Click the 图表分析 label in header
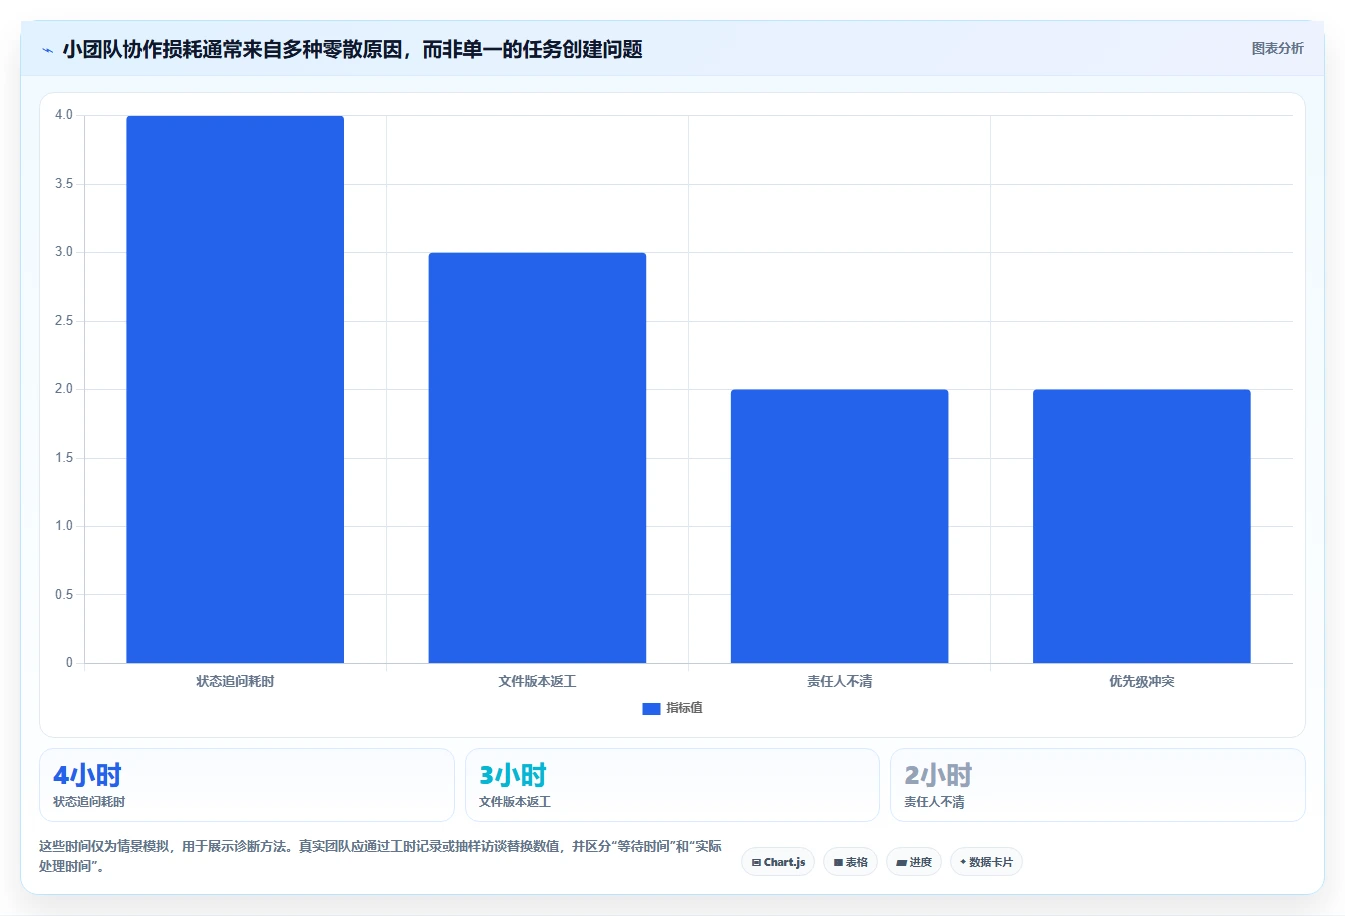The width and height of the screenshot is (1345, 916). pyautogui.click(x=1277, y=48)
